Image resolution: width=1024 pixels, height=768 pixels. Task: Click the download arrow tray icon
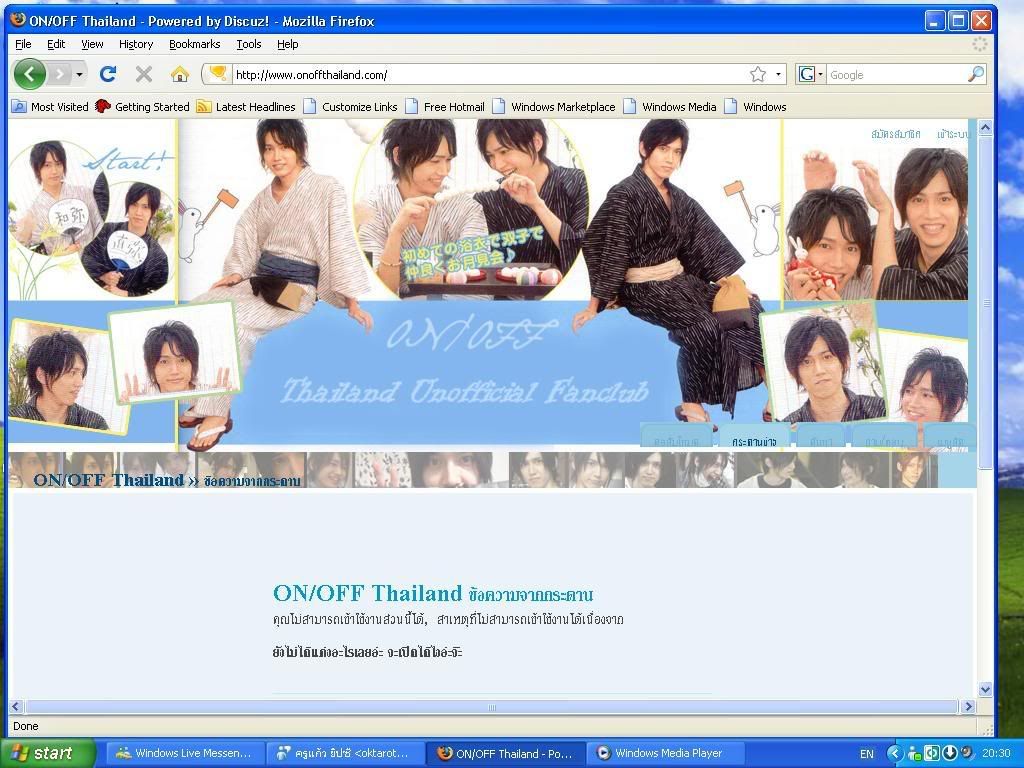point(949,753)
